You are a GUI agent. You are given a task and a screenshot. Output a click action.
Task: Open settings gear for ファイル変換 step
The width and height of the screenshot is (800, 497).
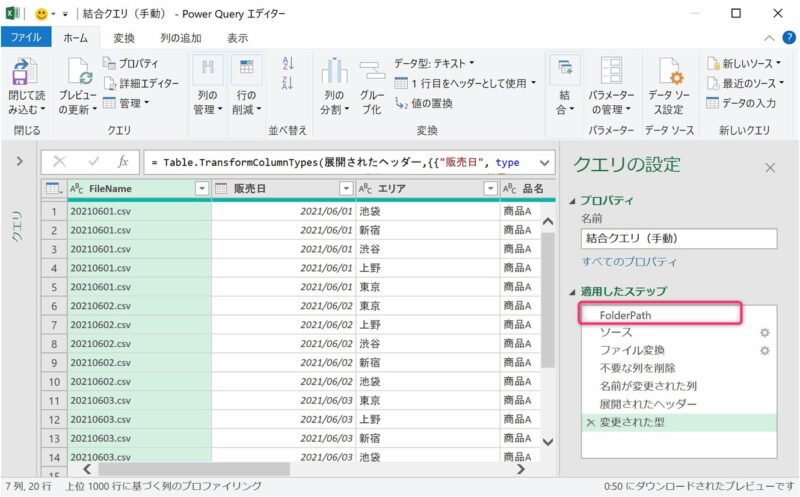[x=764, y=351]
